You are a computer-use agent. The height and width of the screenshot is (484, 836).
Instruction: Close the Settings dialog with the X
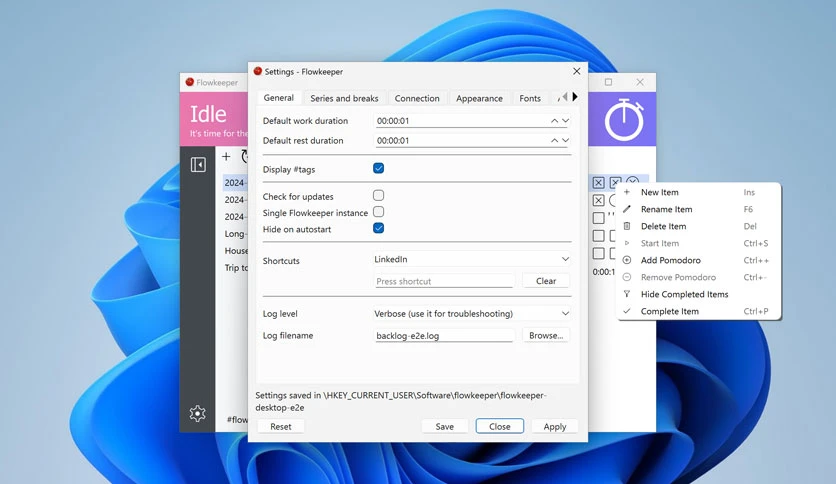click(x=576, y=71)
